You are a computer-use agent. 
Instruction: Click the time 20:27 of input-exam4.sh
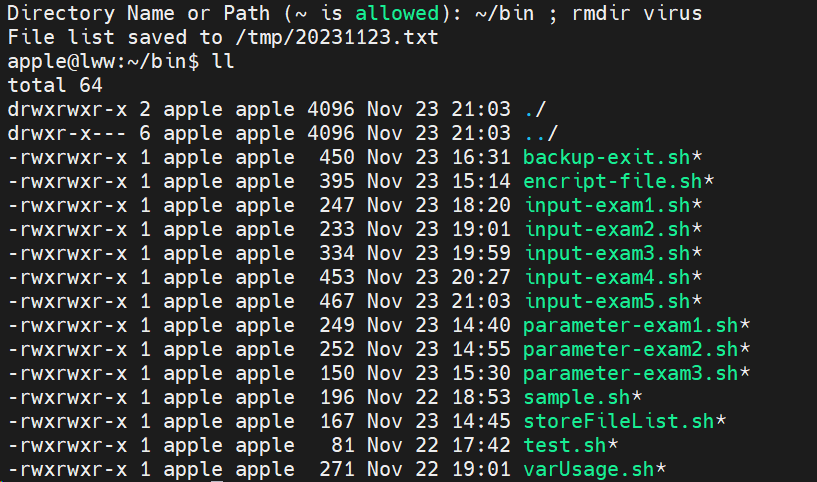481,277
